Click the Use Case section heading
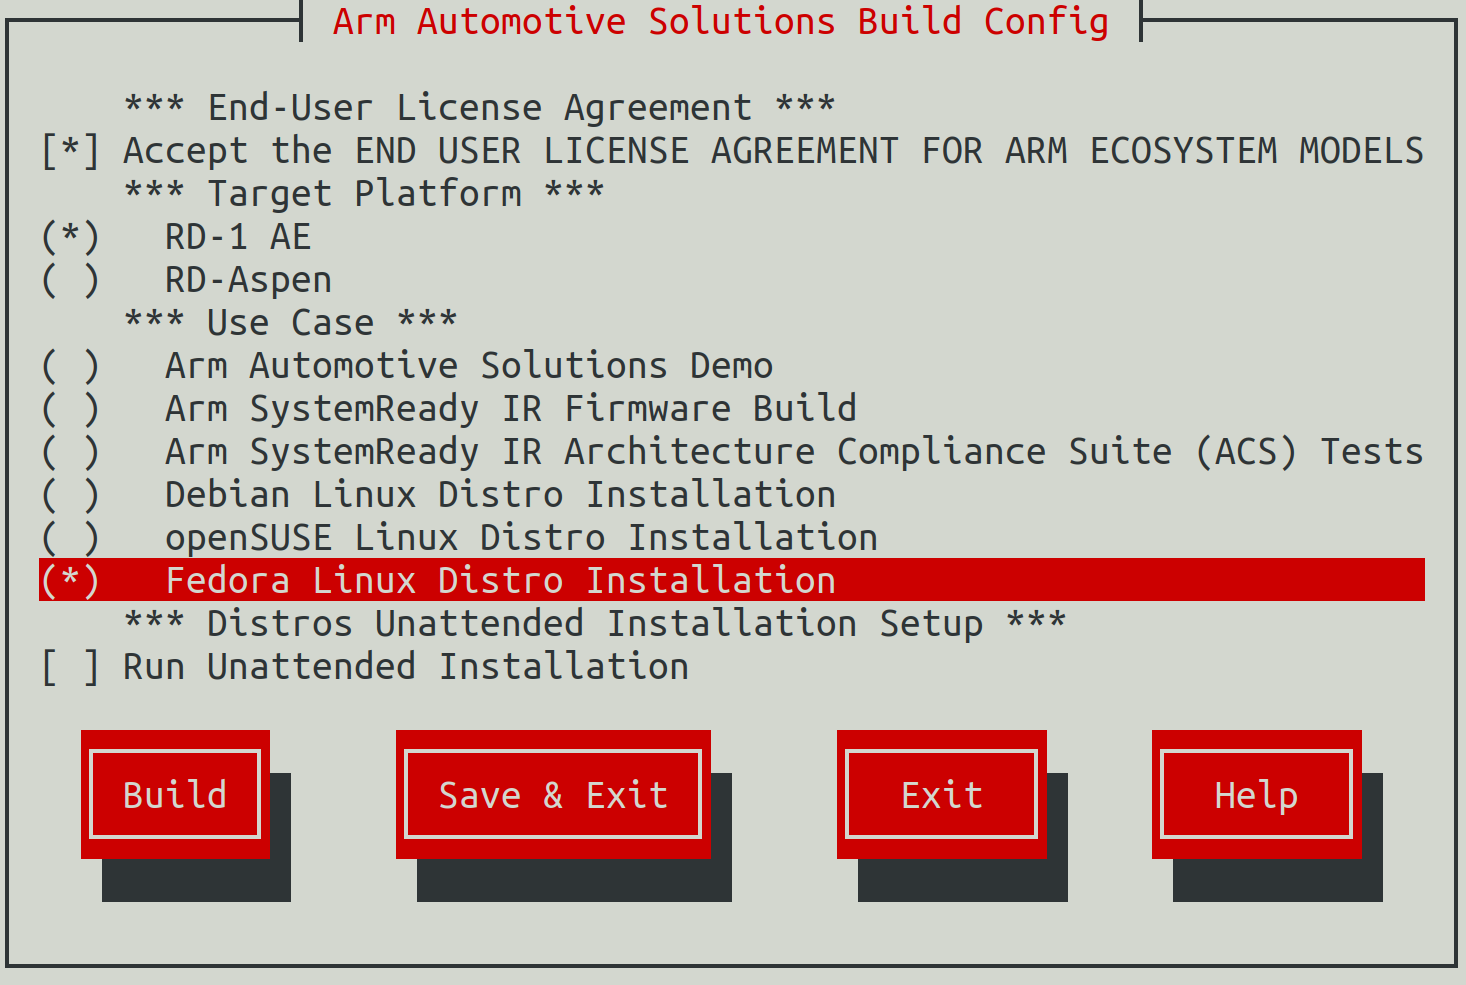 tap(291, 322)
